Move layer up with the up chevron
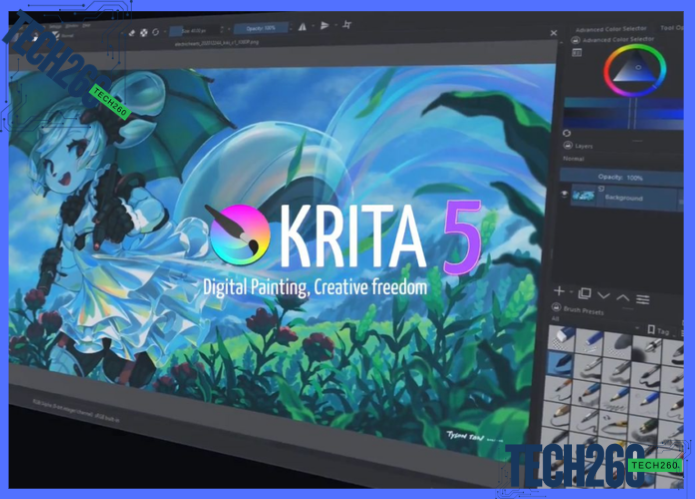This screenshot has width=696, height=499. pos(623,297)
